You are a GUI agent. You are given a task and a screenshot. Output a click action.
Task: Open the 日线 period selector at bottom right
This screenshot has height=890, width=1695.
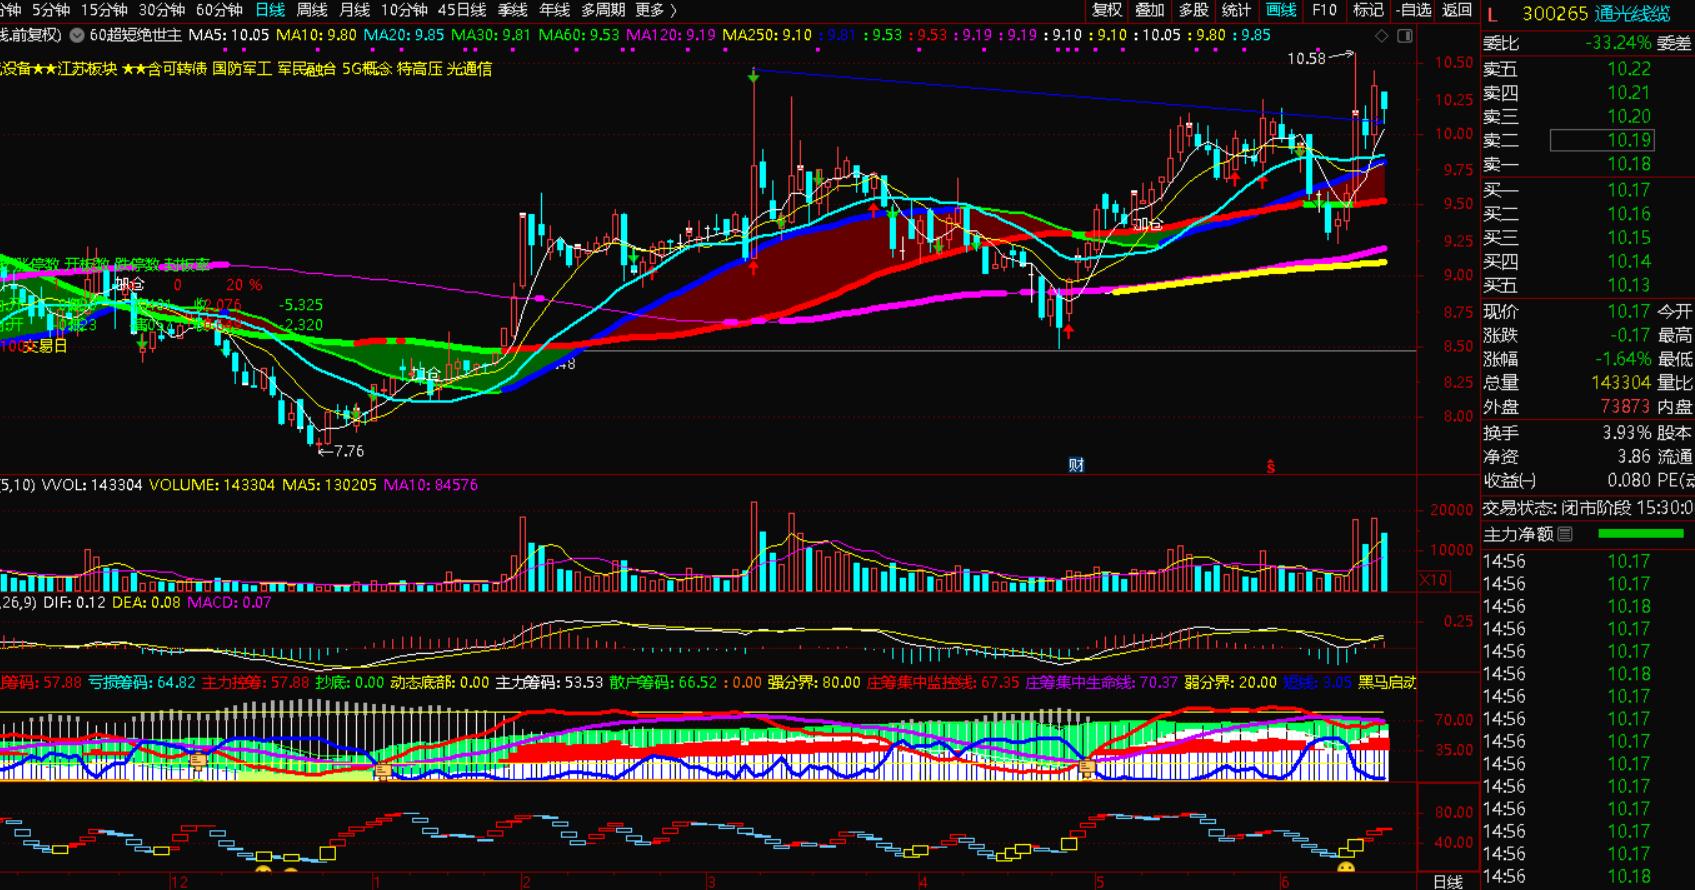1448,881
